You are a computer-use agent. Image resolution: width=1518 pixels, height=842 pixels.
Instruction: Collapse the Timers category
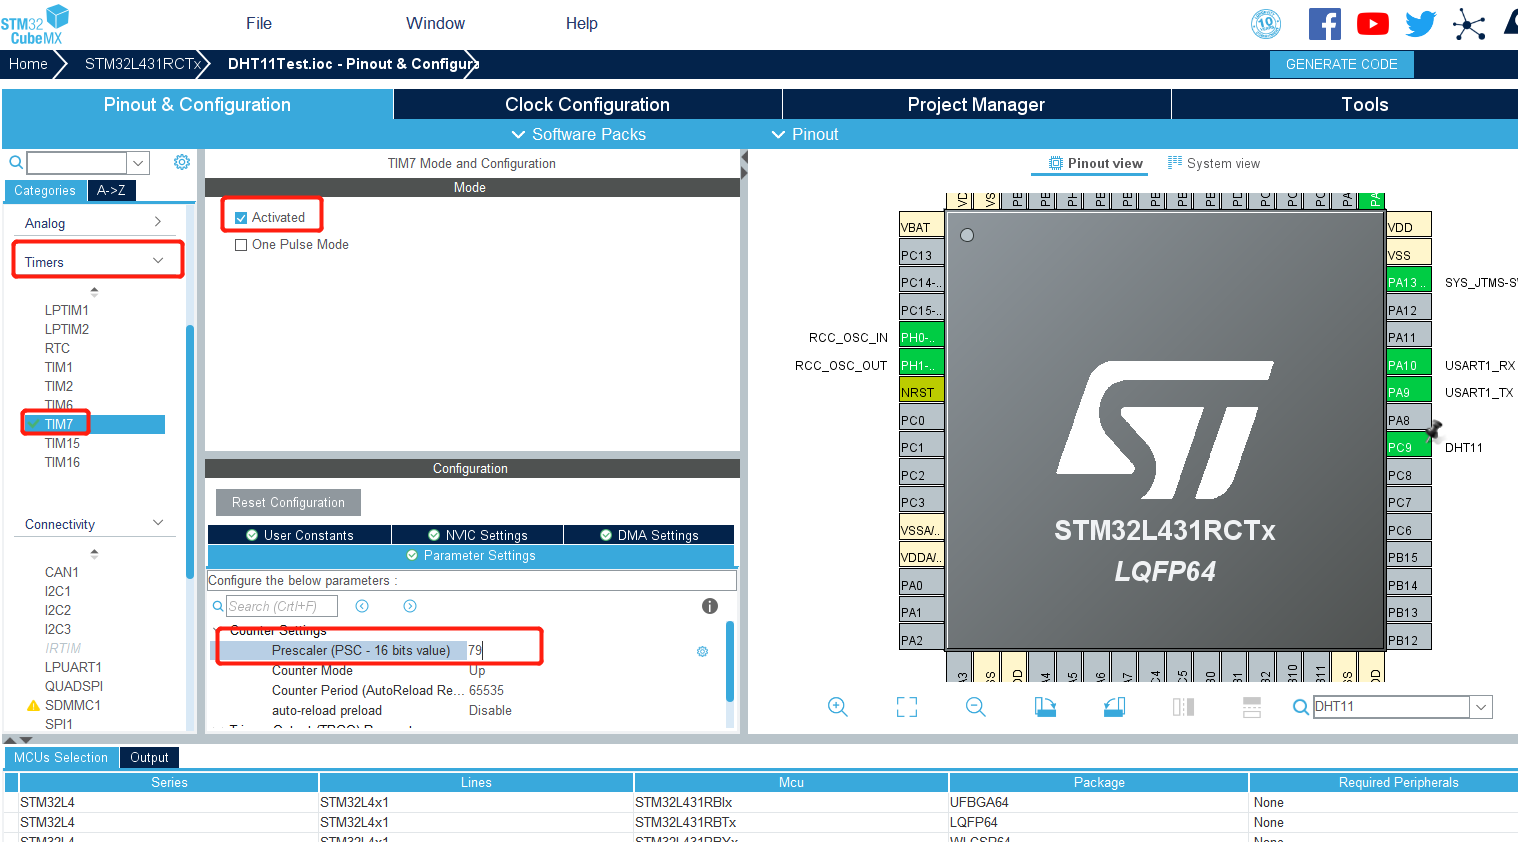click(157, 259)
